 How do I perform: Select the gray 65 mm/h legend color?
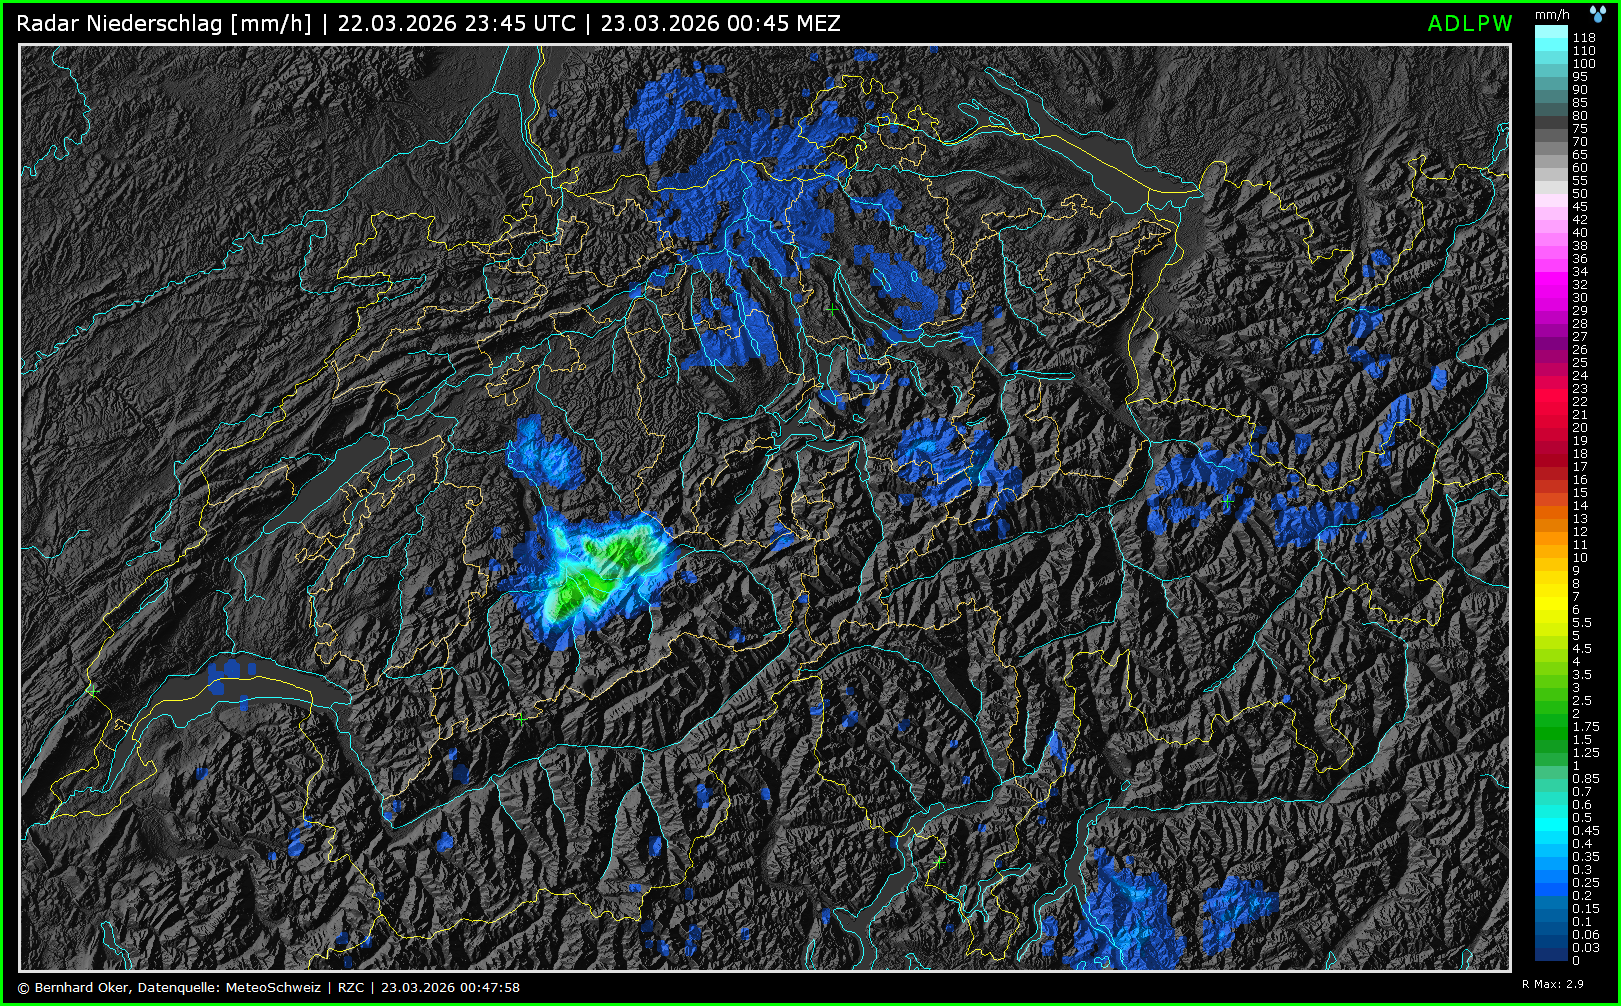coord(1551,155)
